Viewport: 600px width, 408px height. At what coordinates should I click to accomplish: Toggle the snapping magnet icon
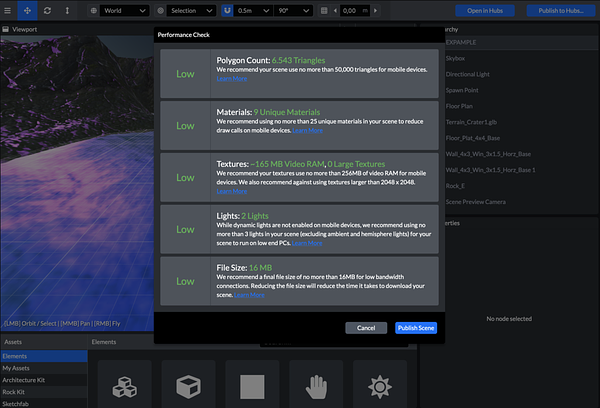pyautogui.click(x=227, y=10)
